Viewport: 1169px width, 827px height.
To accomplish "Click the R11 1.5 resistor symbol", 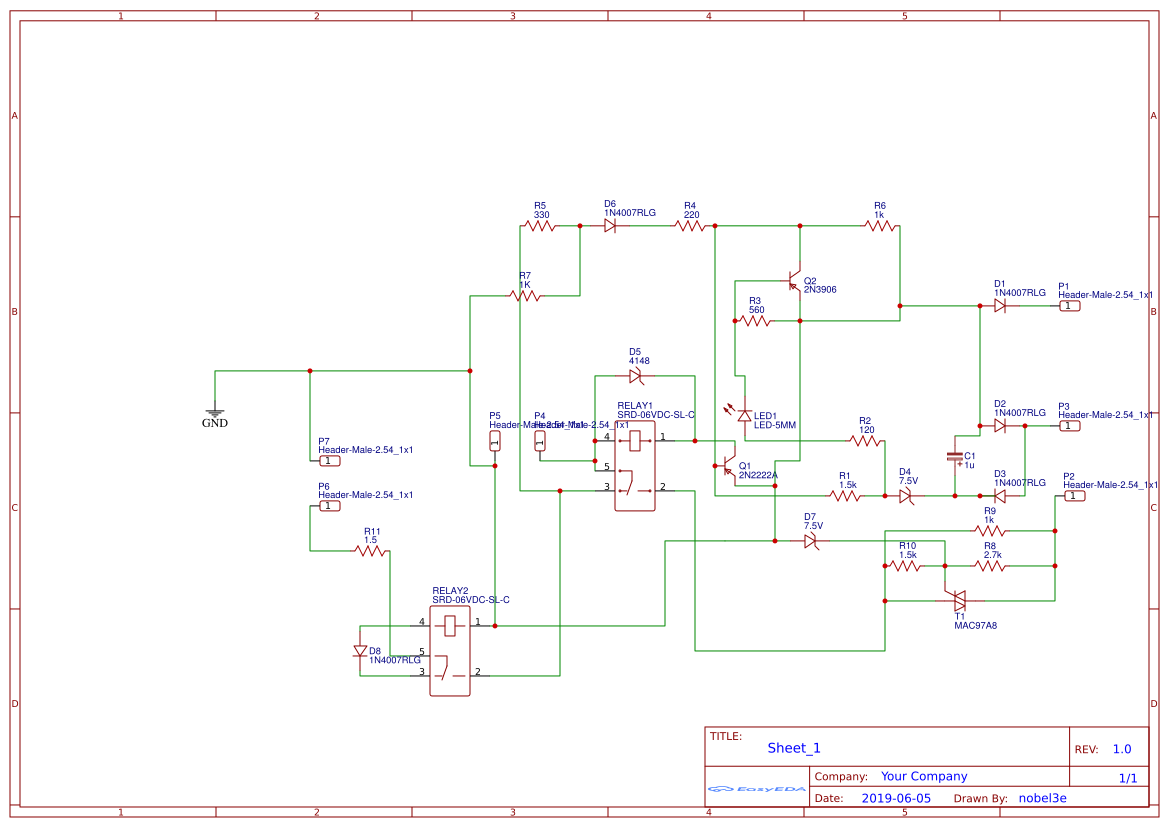I will pyautogui.click(x=371, y=551).
